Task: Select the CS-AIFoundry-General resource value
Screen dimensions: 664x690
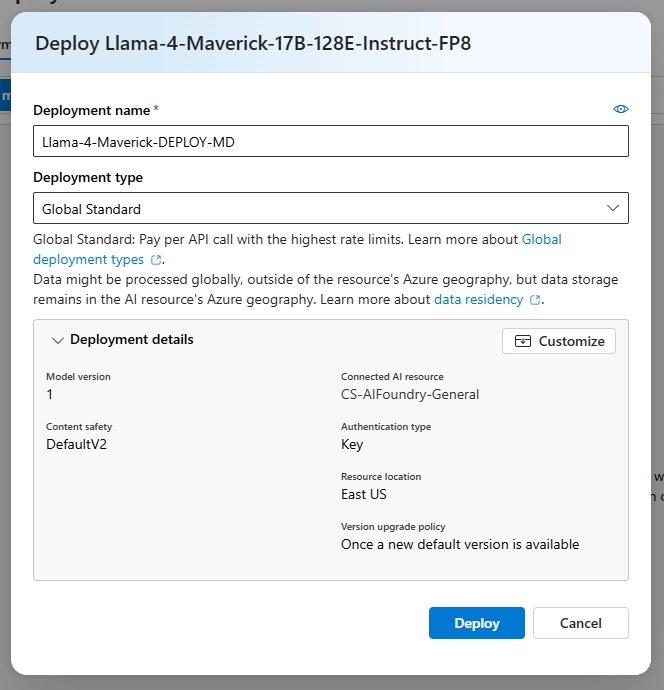Action: click(410, 394)
